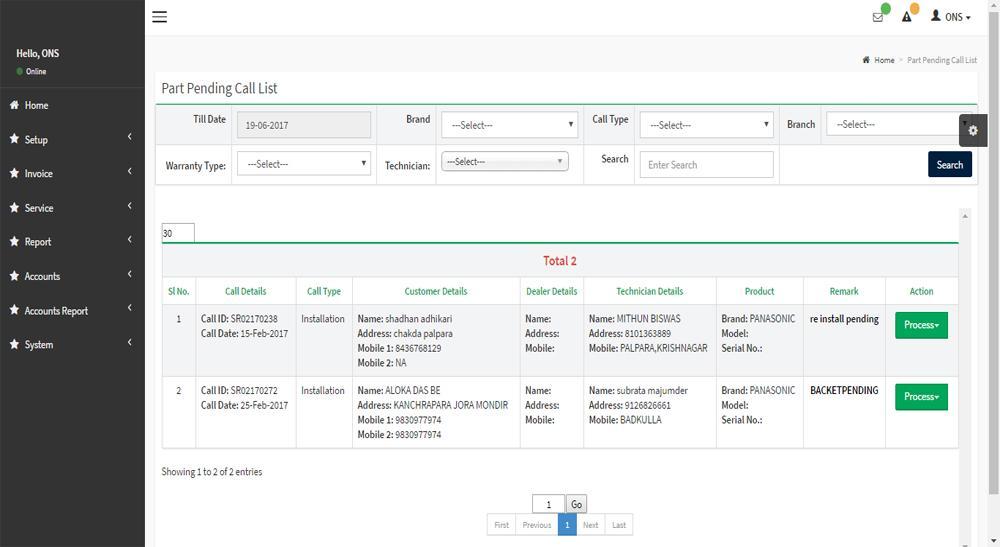Screen dimensions: 1000x547
Task: Sort by Technician Details column header
Action: pos(649,291)
